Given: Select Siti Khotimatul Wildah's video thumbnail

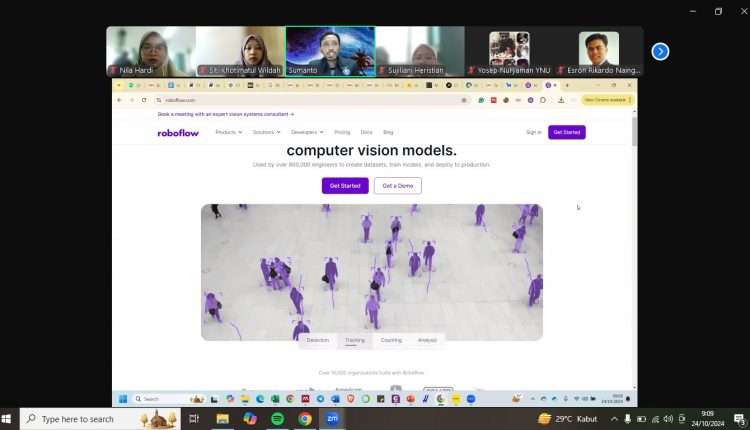Looking at the screenshot, I should (241, 52).
